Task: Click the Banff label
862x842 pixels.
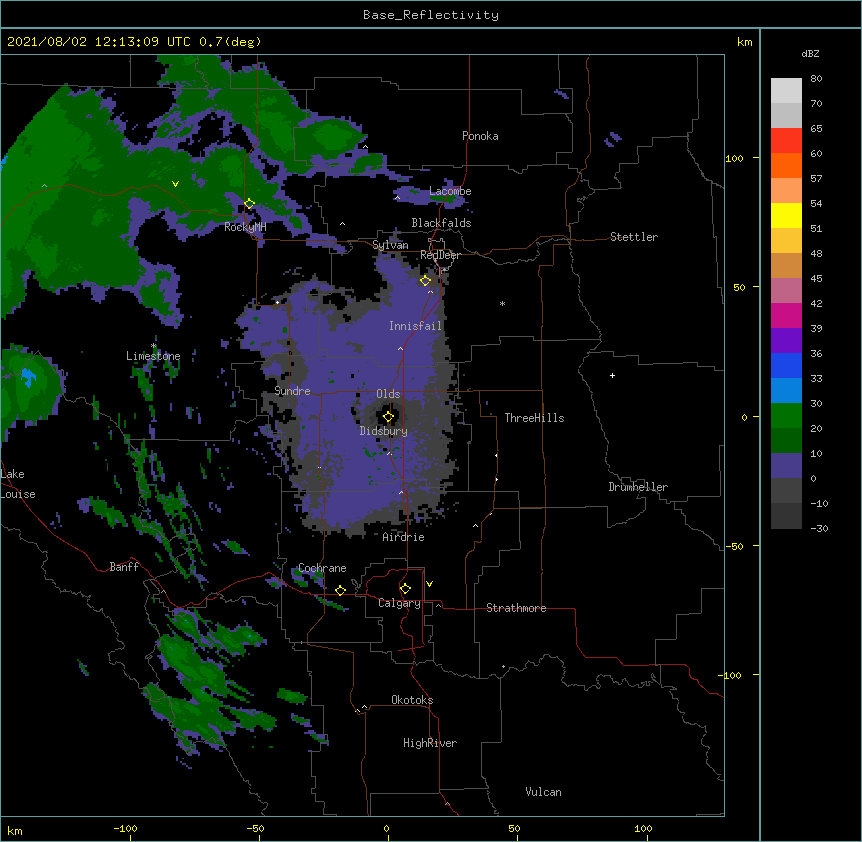Action: [124, 567]
